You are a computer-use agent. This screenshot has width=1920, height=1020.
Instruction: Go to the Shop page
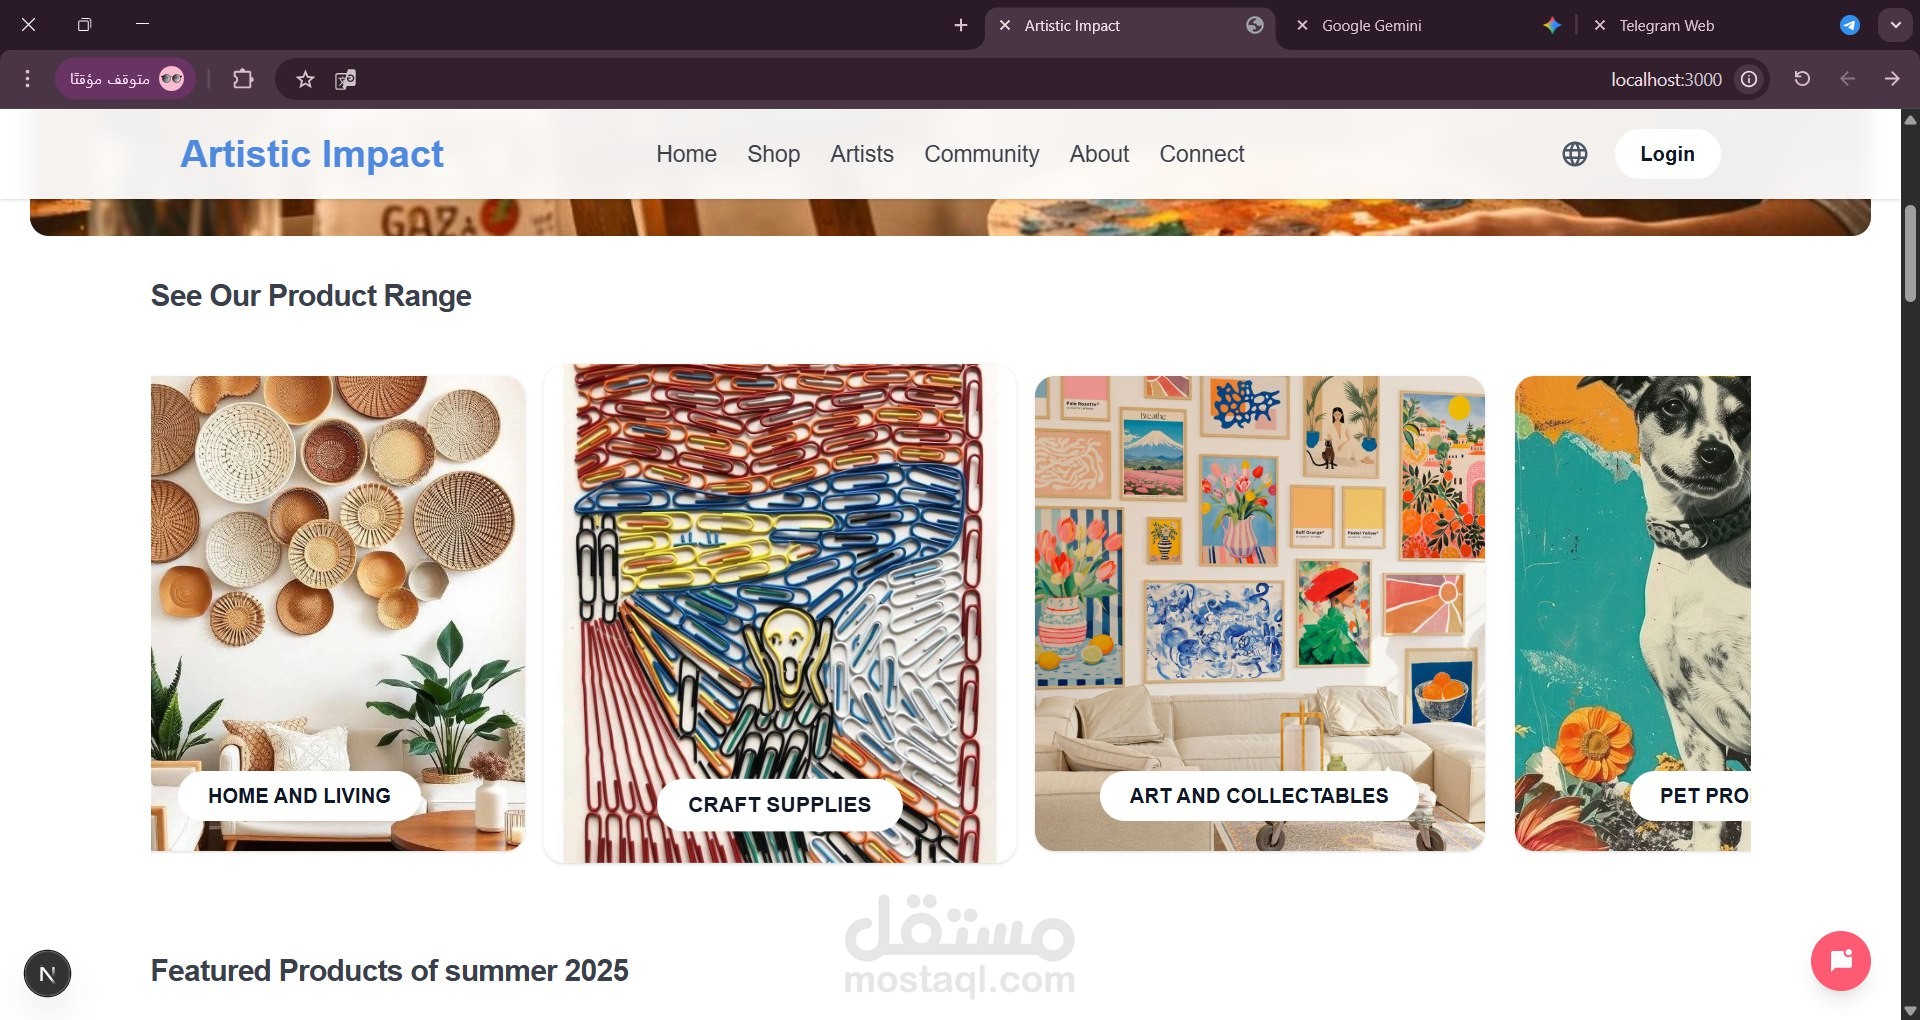pos(773,154)
